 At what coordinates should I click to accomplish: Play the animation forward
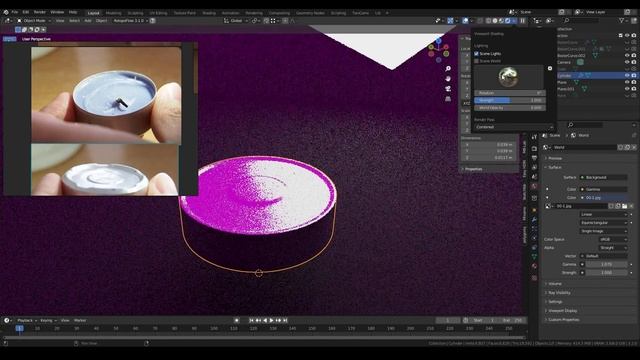click(x=271, y=320)
